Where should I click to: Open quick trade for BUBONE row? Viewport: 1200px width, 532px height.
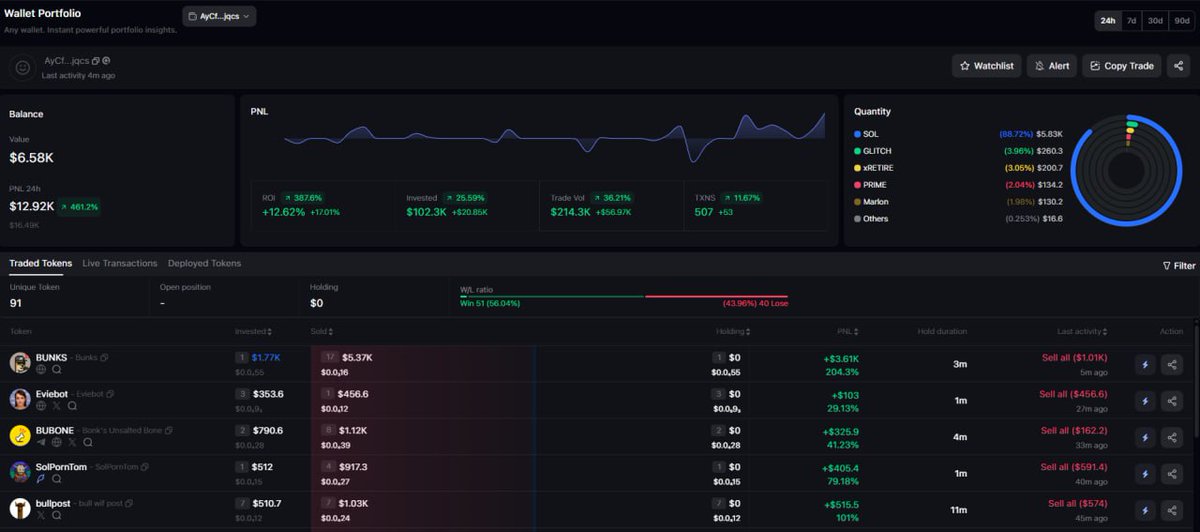[x=1145, y=436]
